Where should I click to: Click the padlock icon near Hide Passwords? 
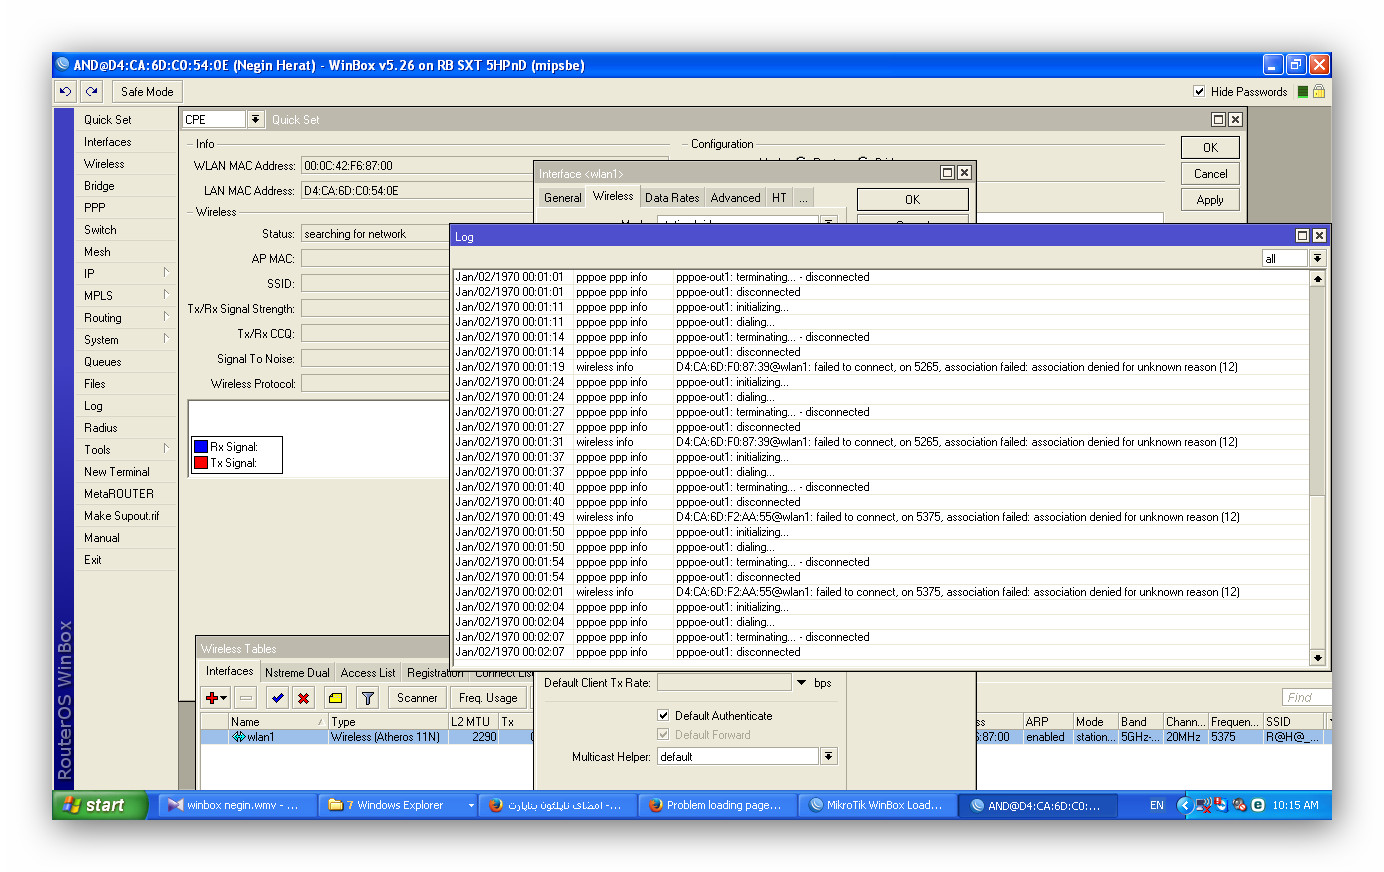[x=1318, y=91]
